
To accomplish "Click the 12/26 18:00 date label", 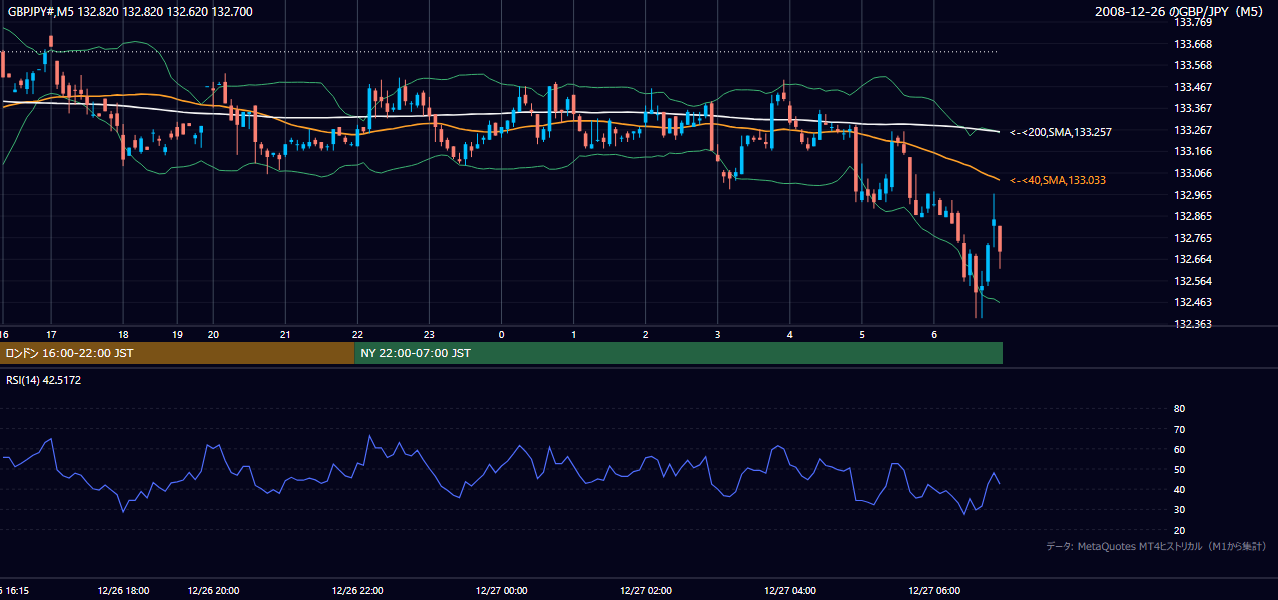I will [x=123, y=590].
